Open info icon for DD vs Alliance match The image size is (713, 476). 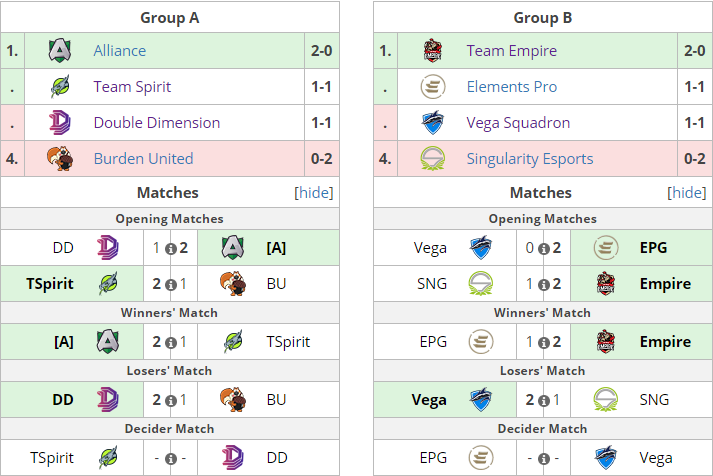pos(171,249)
